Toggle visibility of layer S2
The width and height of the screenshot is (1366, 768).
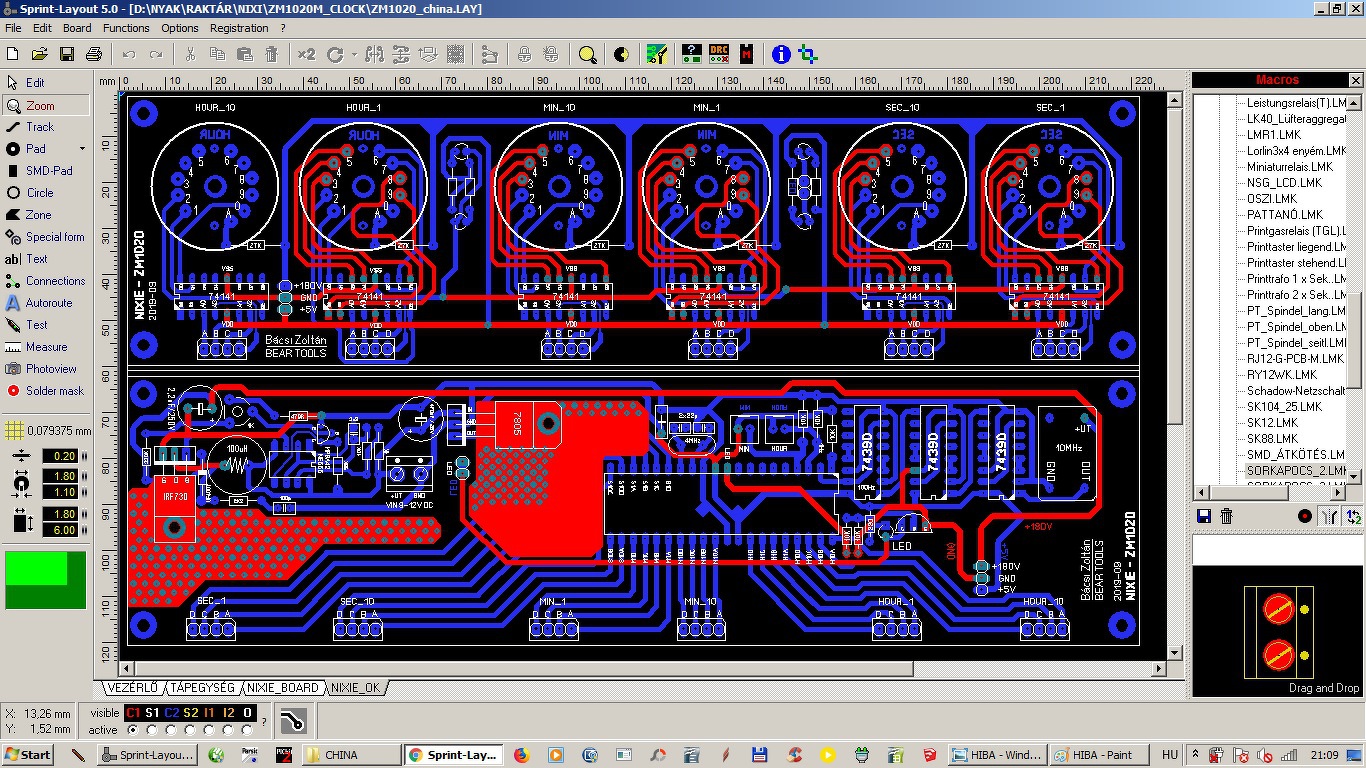click(191, 713)
